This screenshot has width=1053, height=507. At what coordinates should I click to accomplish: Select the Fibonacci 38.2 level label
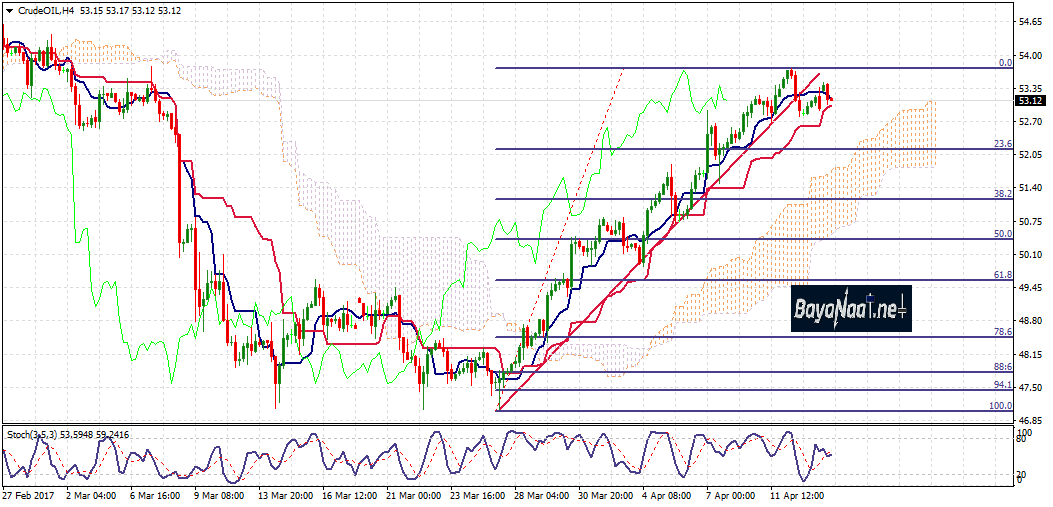click(x=1003, y=193)
